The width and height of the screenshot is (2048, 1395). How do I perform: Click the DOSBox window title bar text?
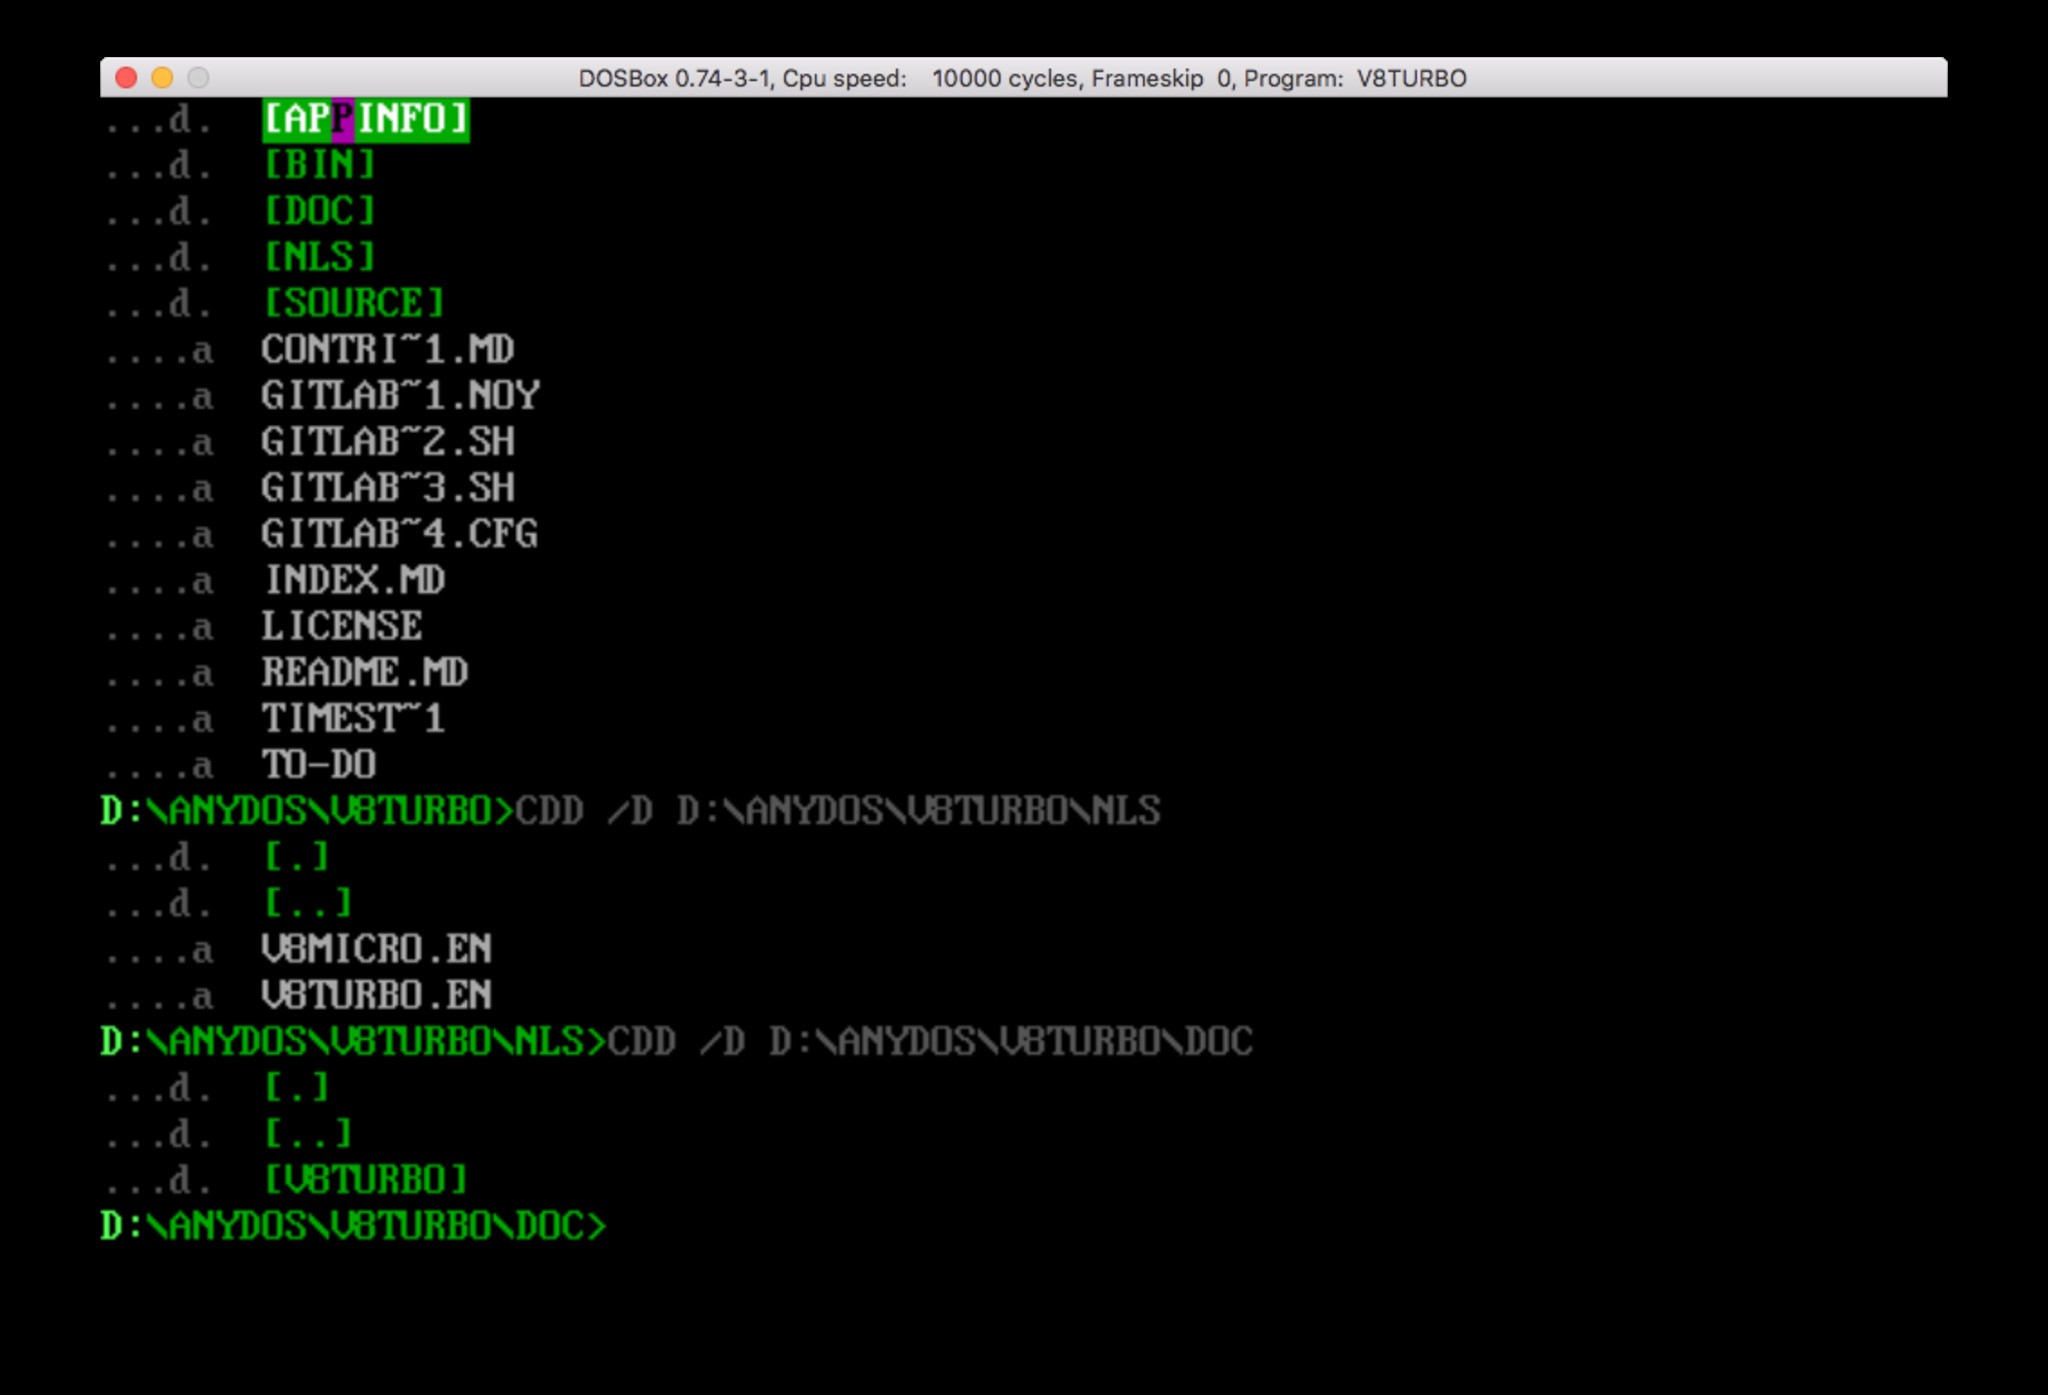tap(1022, 78)
